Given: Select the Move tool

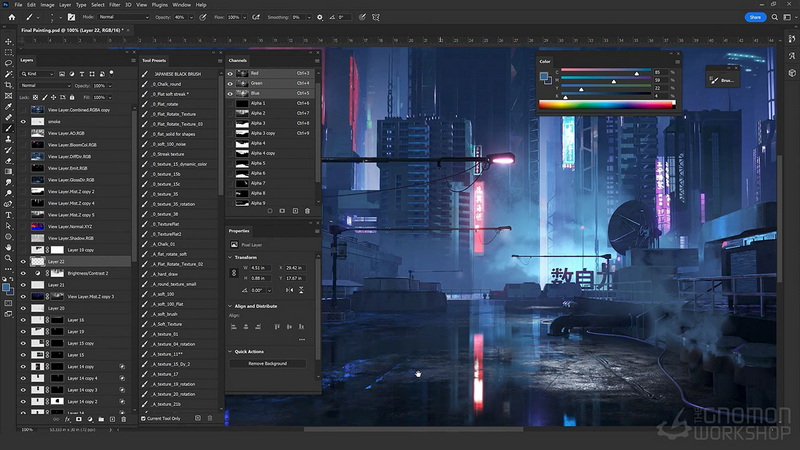Looking at the screenshot, I should 8,42.
